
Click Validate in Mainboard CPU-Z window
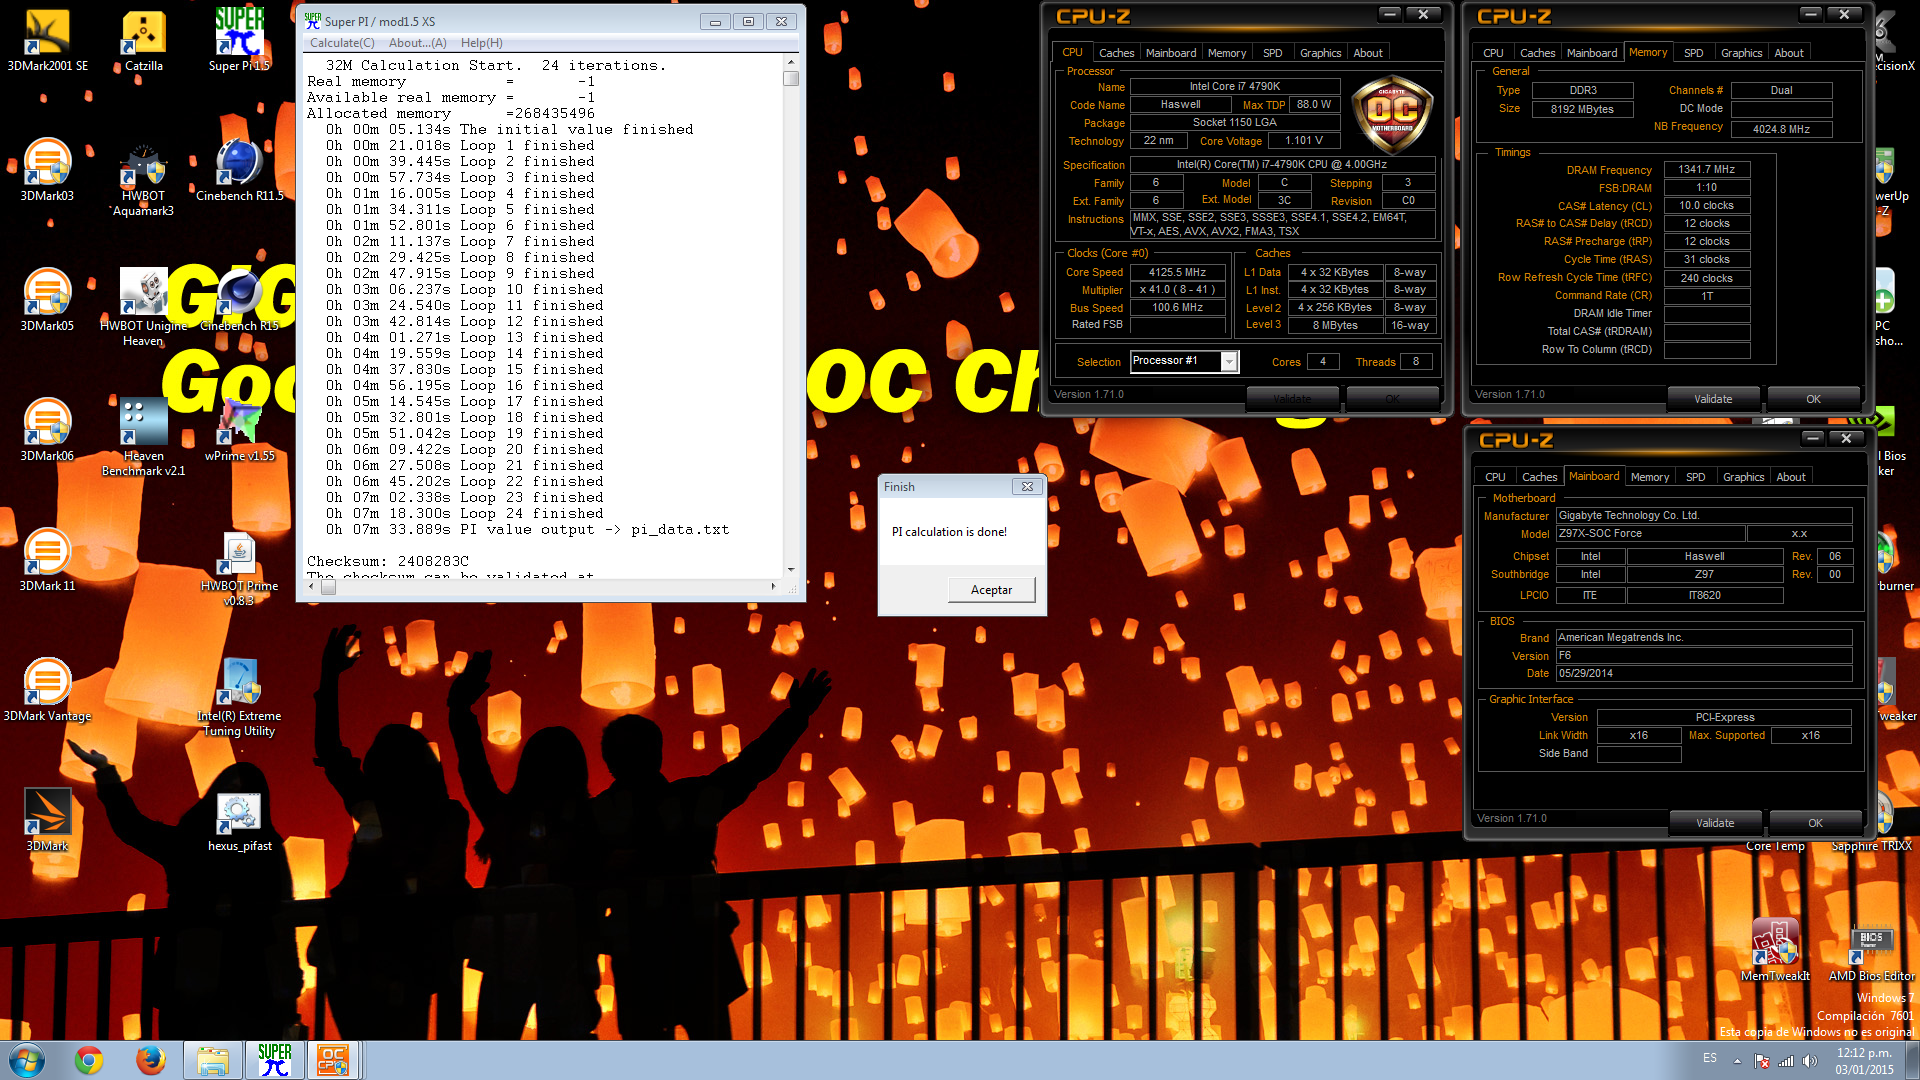[1714, 823]
